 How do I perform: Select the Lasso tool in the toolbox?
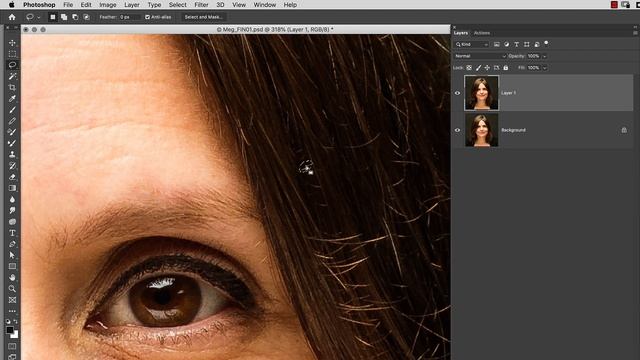(x=12, y=65)
